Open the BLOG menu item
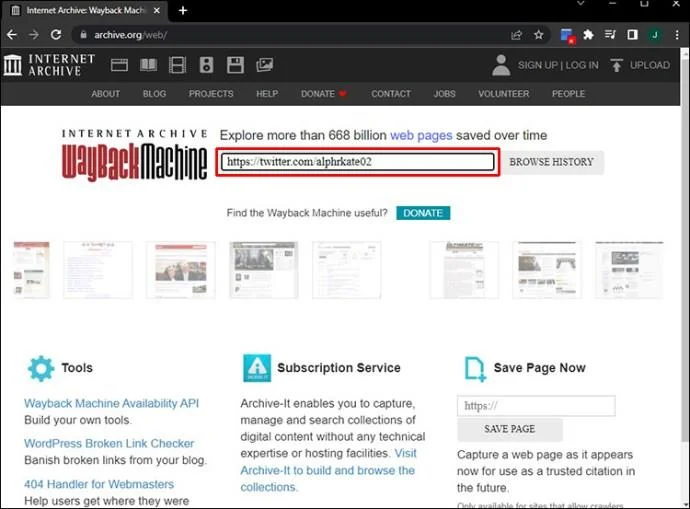 click(x=154, y=94)
